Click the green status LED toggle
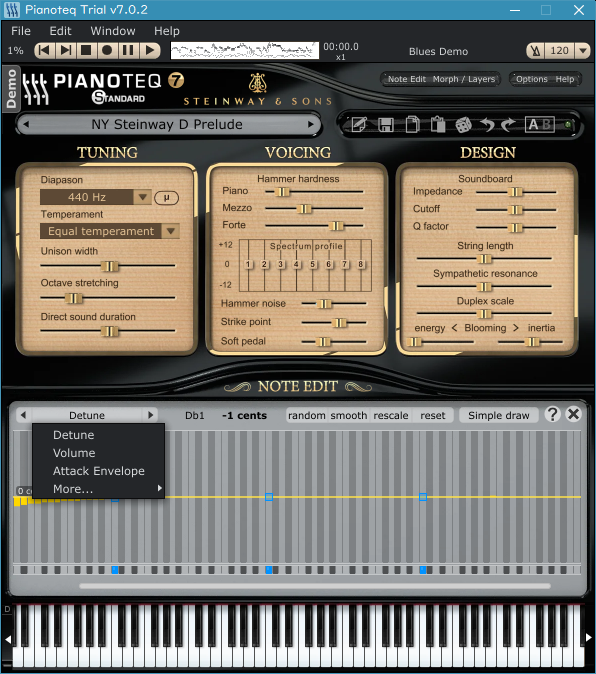Image resolution: width=596 pixels, height=674 pixels. pyautogui.click(x=568, y=125)
